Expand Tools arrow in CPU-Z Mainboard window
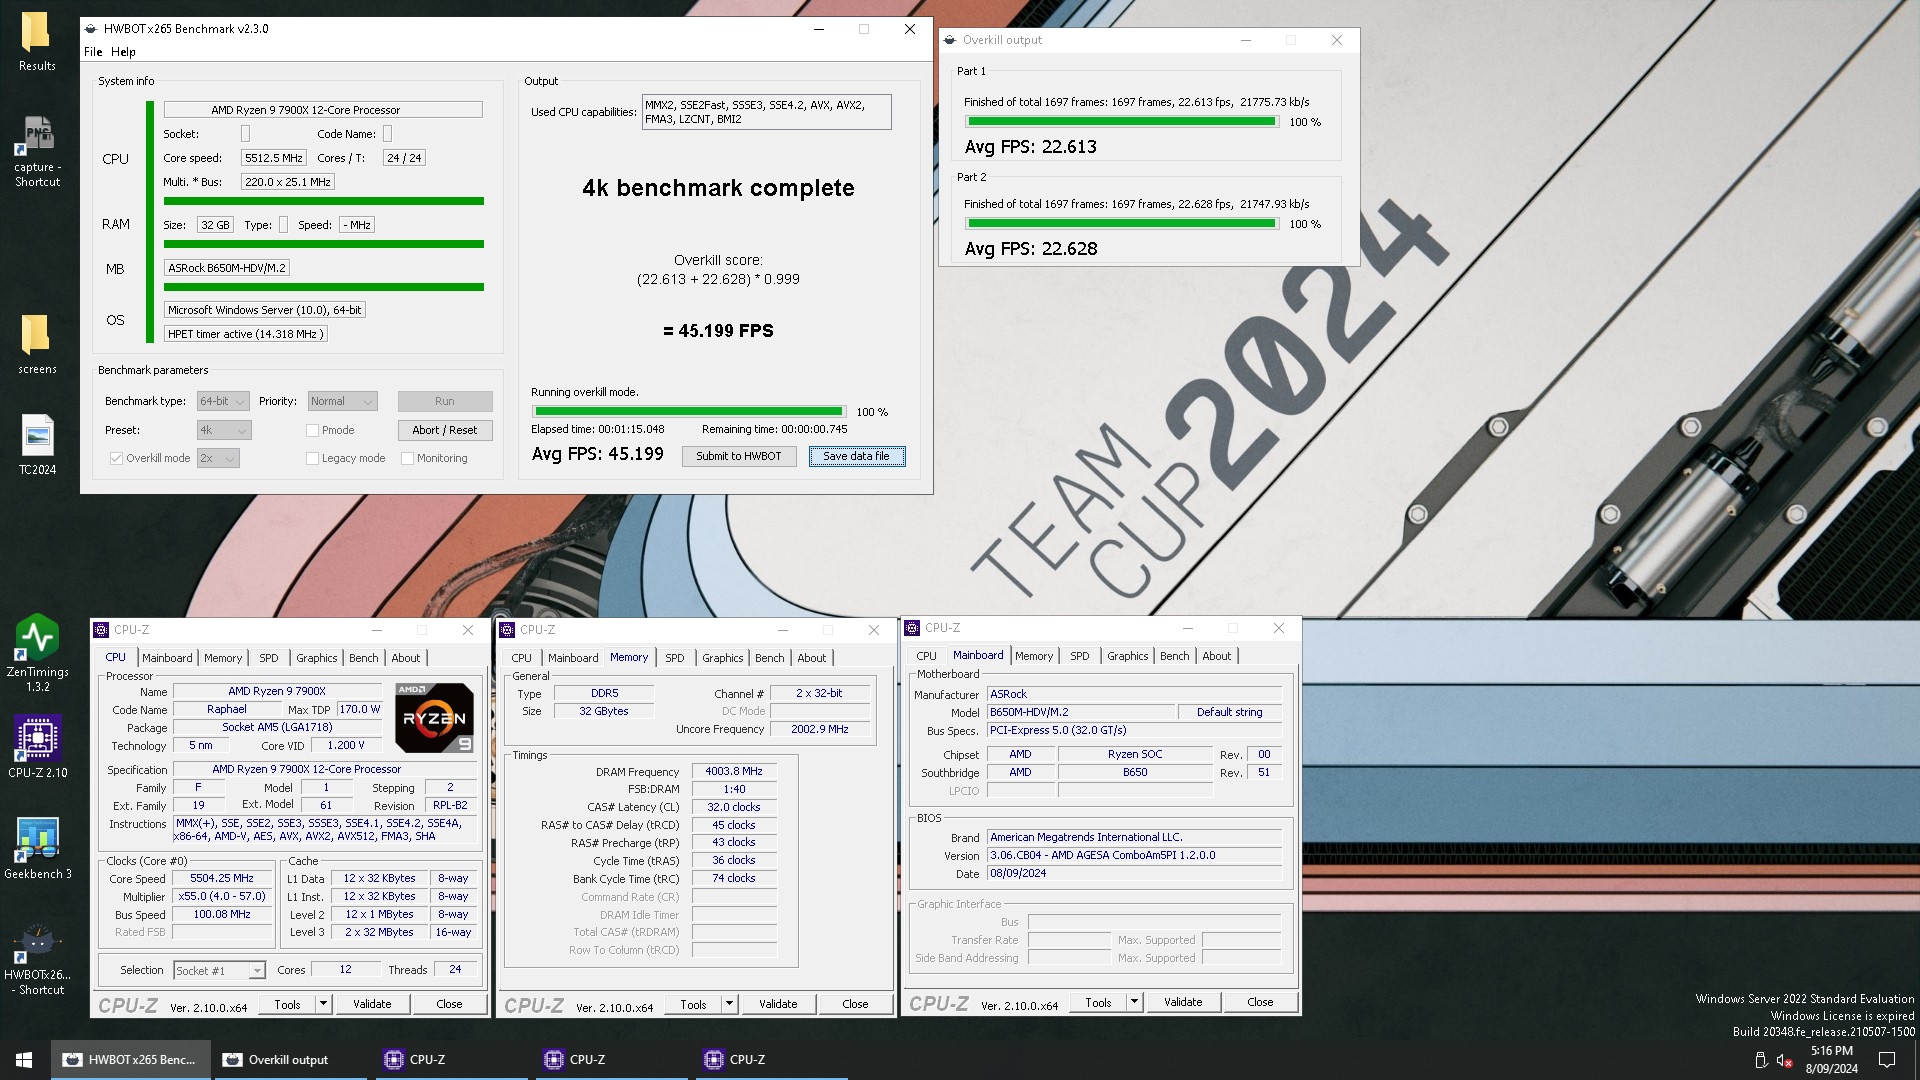 [x=1134, y=1002]
